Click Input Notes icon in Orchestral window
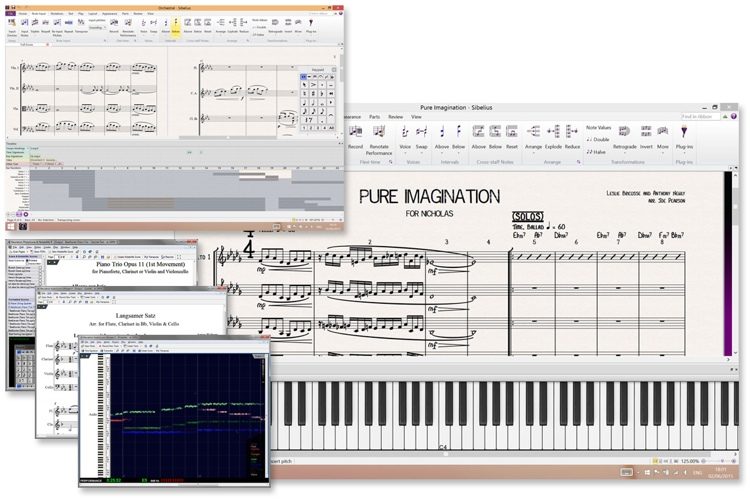Viewport: 750px width, 500px height. click(x=24, y=22)
